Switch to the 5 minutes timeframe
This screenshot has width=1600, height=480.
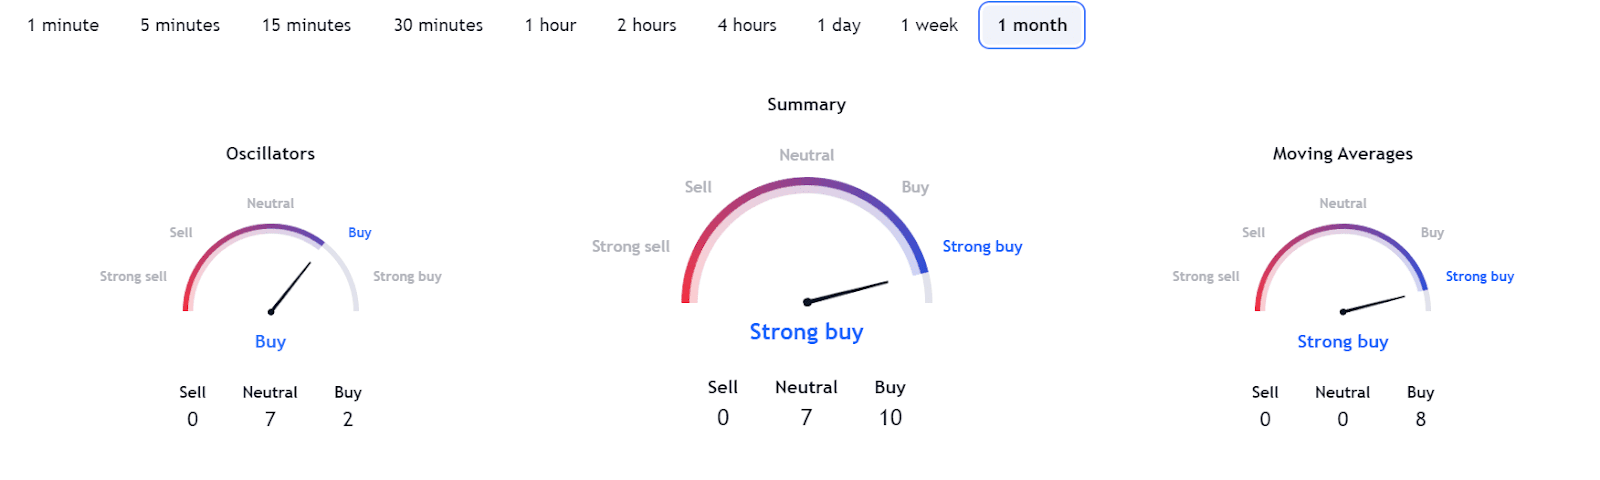point(180,25)
